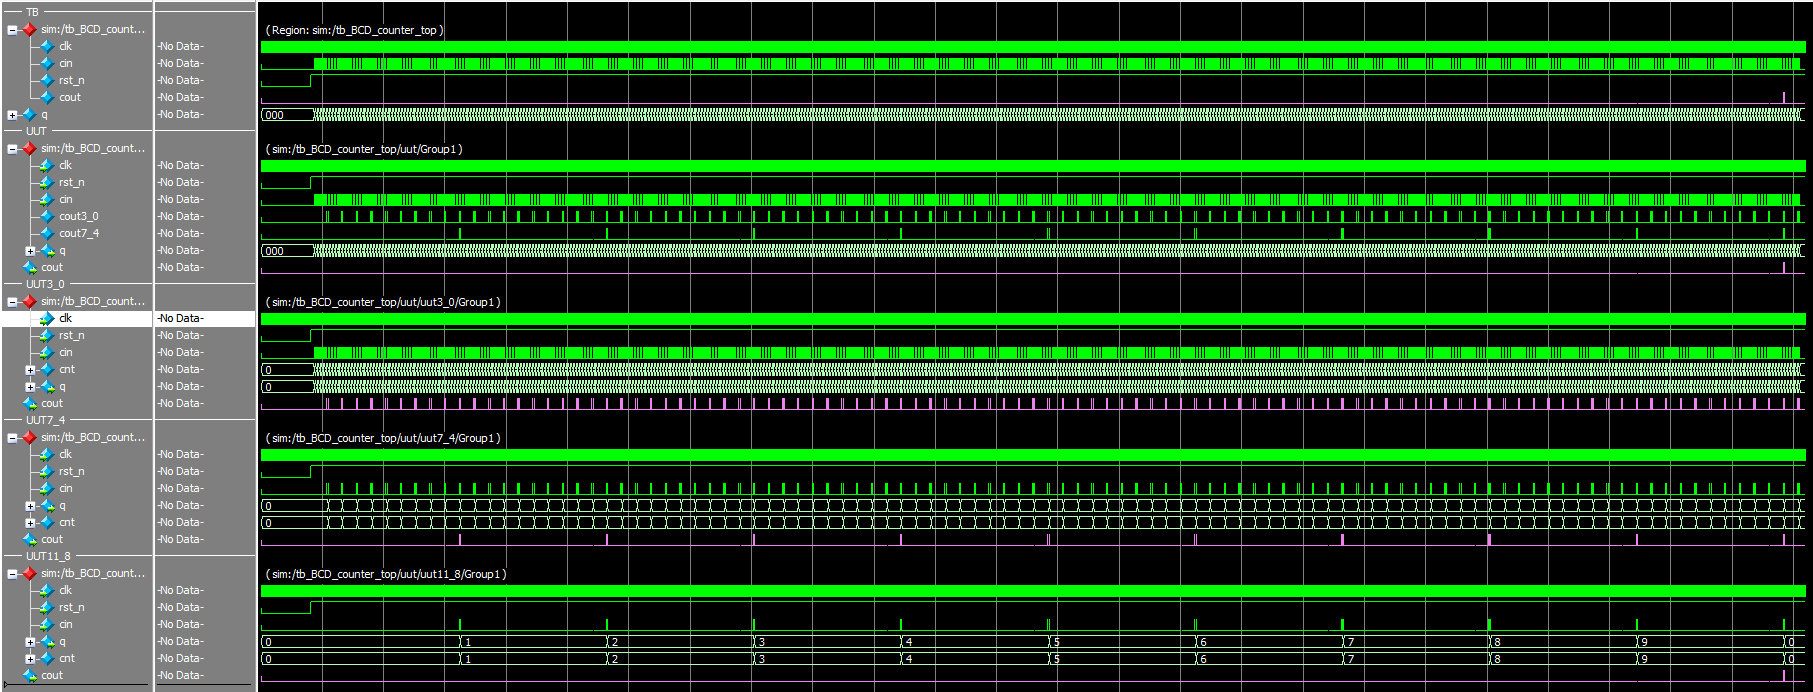The width and height of the screenshot is (1813, 692).
Task: Select the UUT3_0 divider label
Action: coord(45,285)
